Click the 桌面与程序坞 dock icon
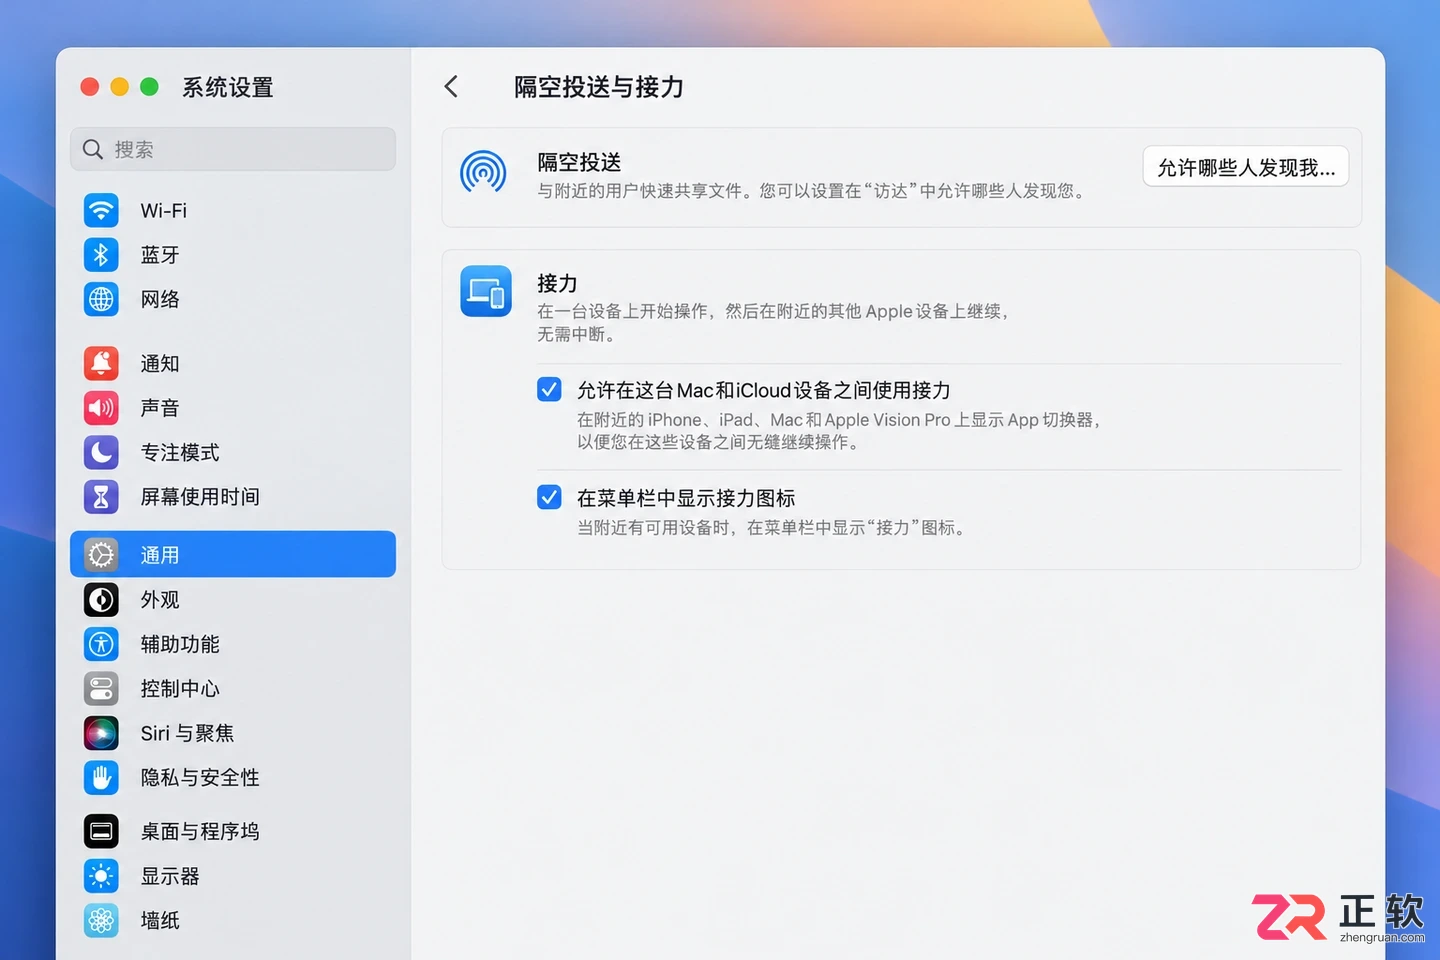Image resolution: width=1440 pixels, height=960 pixels. (x=101, y=831)
